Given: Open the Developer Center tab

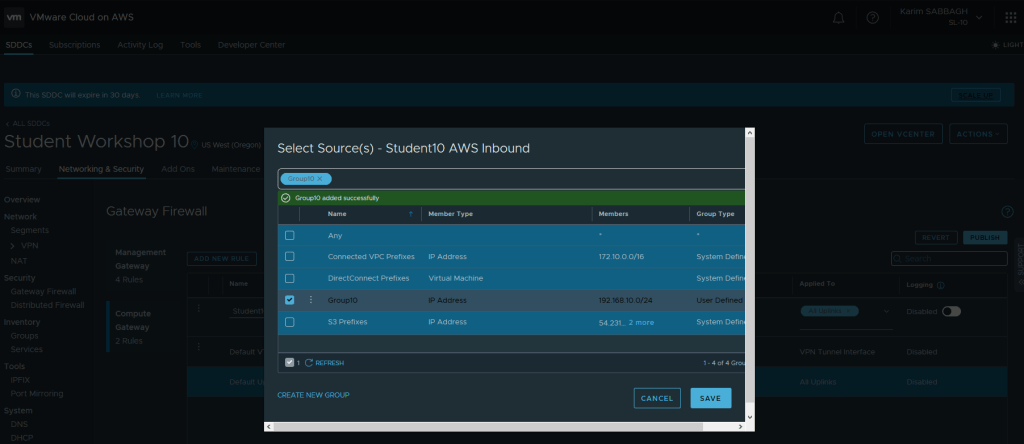Looking at the screenshot, I should [251, 45].
